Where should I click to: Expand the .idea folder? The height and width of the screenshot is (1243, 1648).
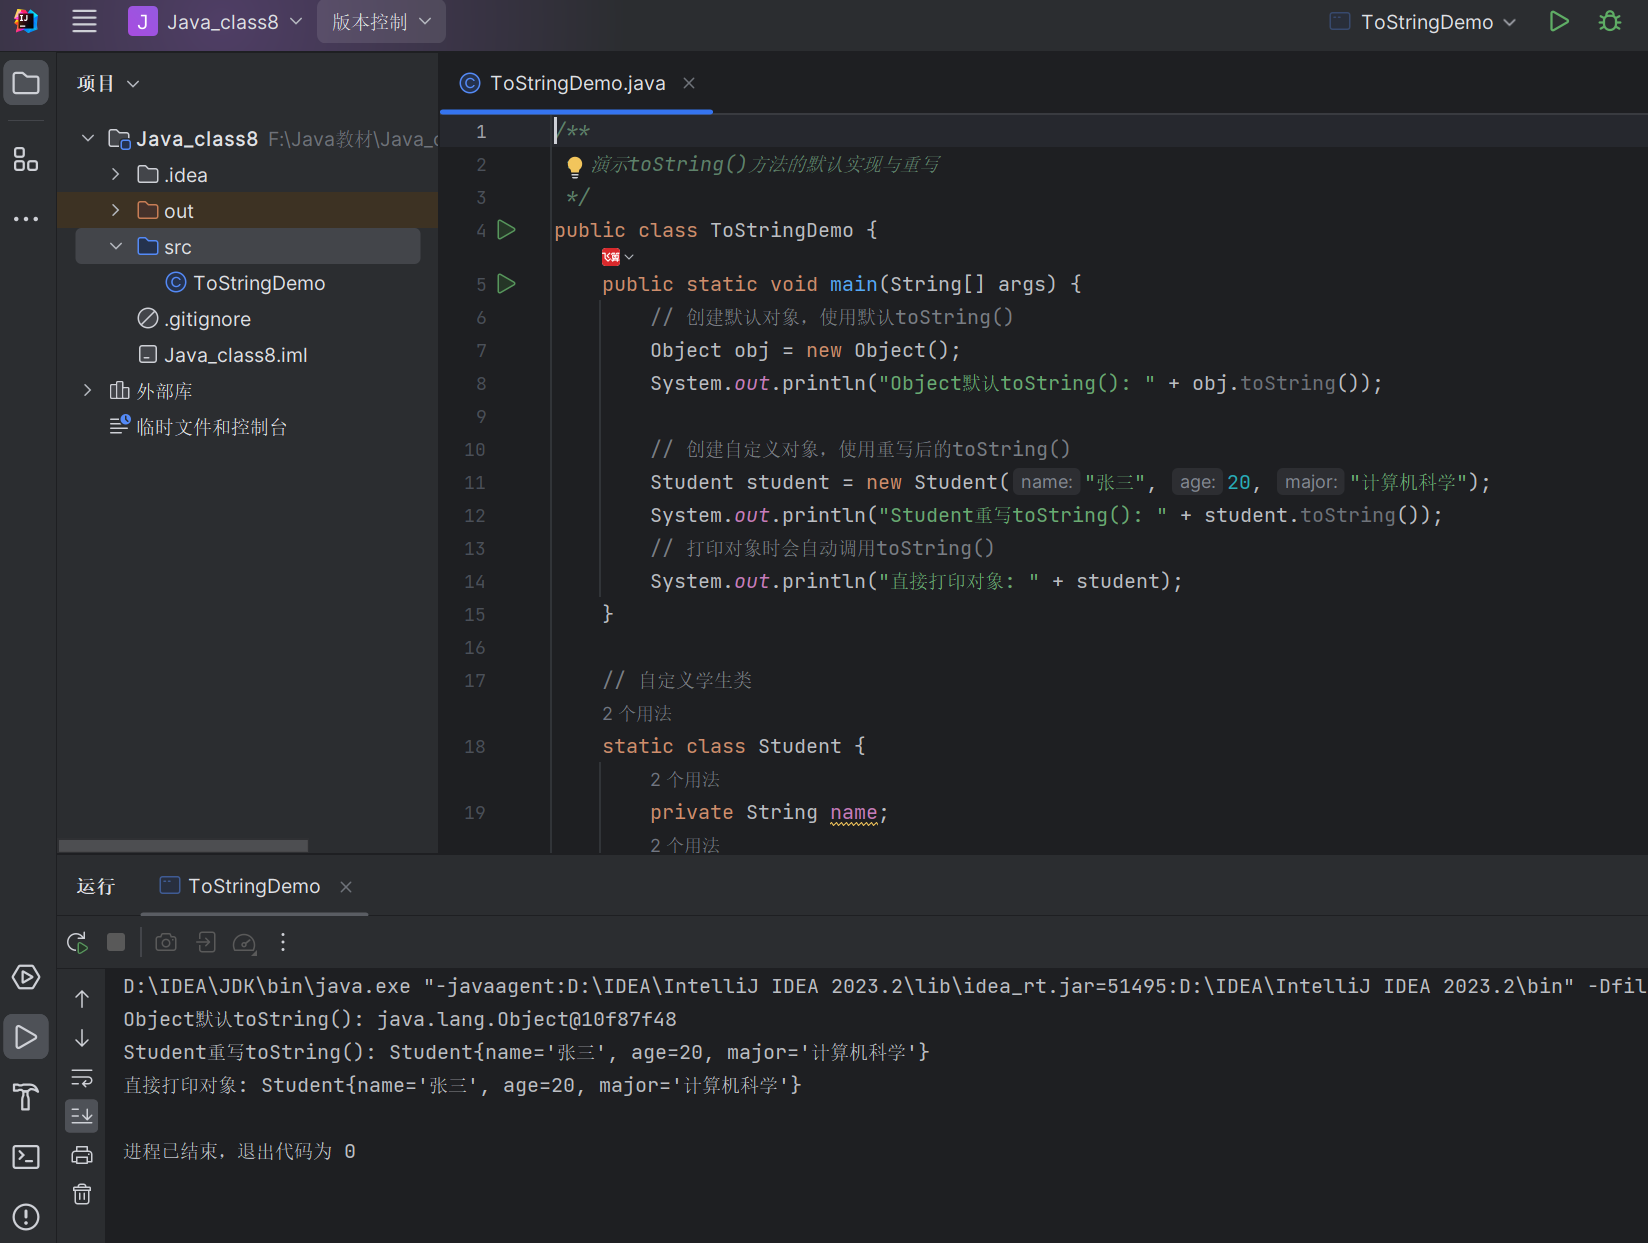(x=116, y=175)
